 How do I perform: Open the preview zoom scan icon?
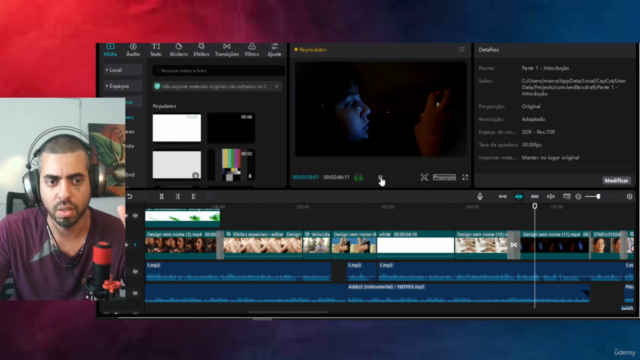(x=424, y=177)
